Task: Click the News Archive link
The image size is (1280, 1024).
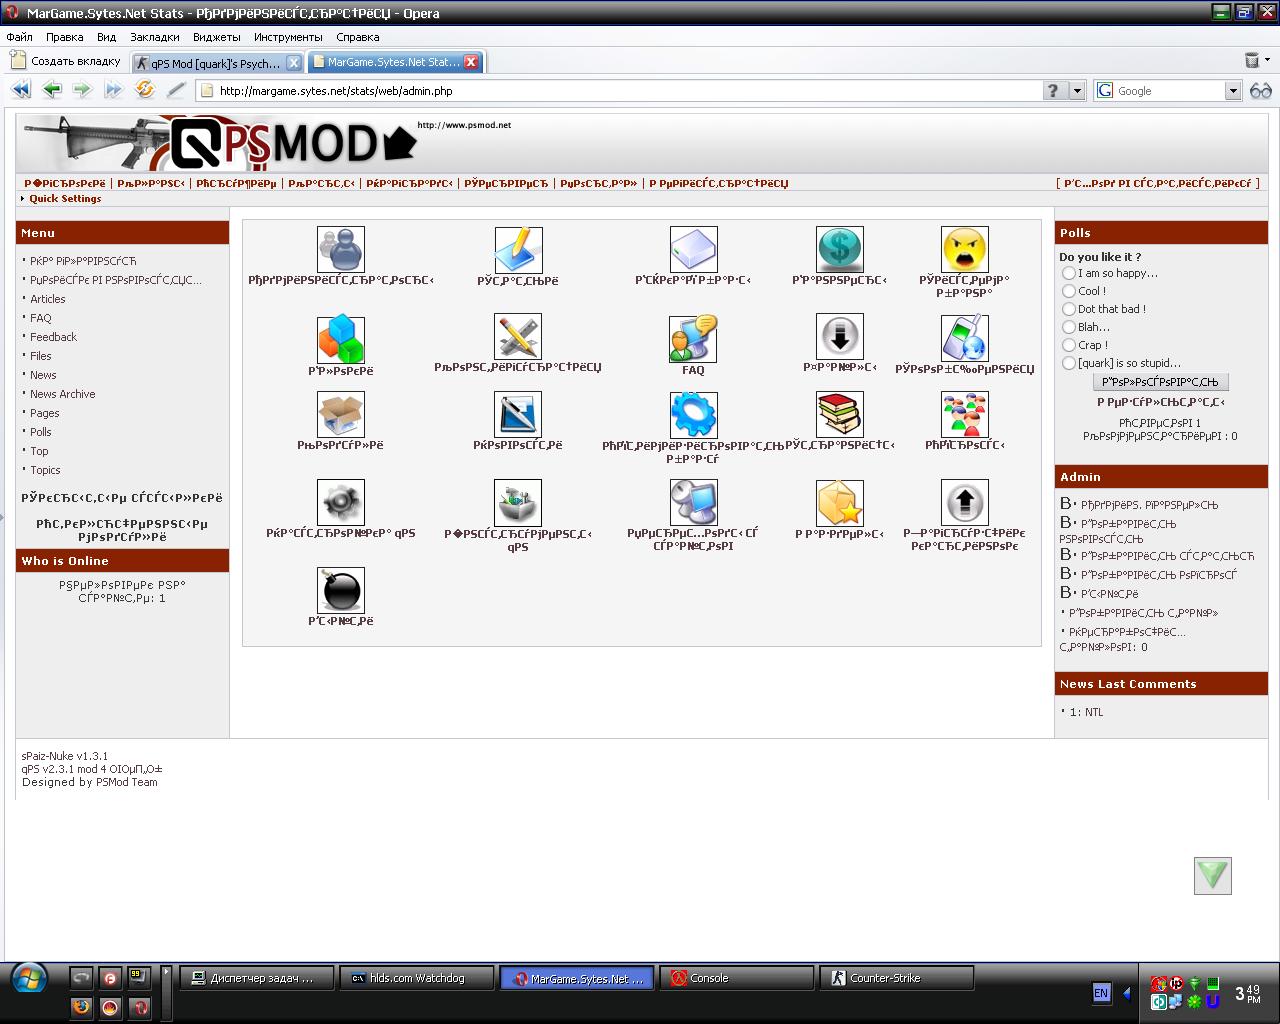Action: [x=63, y=394]
